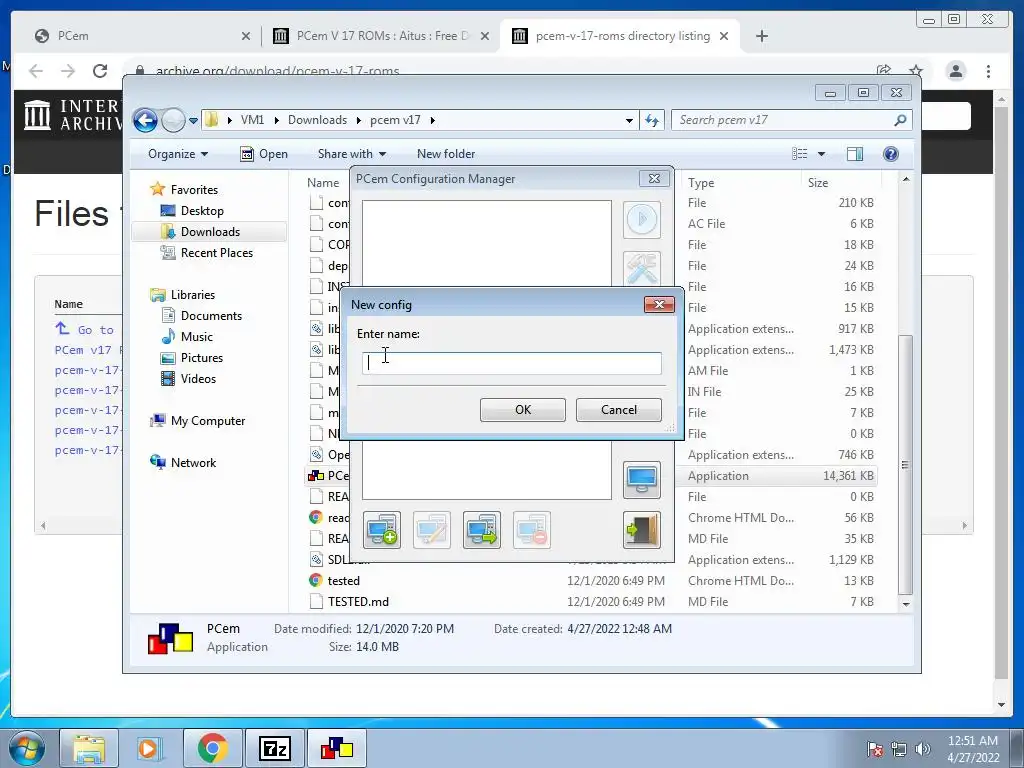1024x768 pixels.
Task: Refresh the Explorer folder view
Action: 652,120
